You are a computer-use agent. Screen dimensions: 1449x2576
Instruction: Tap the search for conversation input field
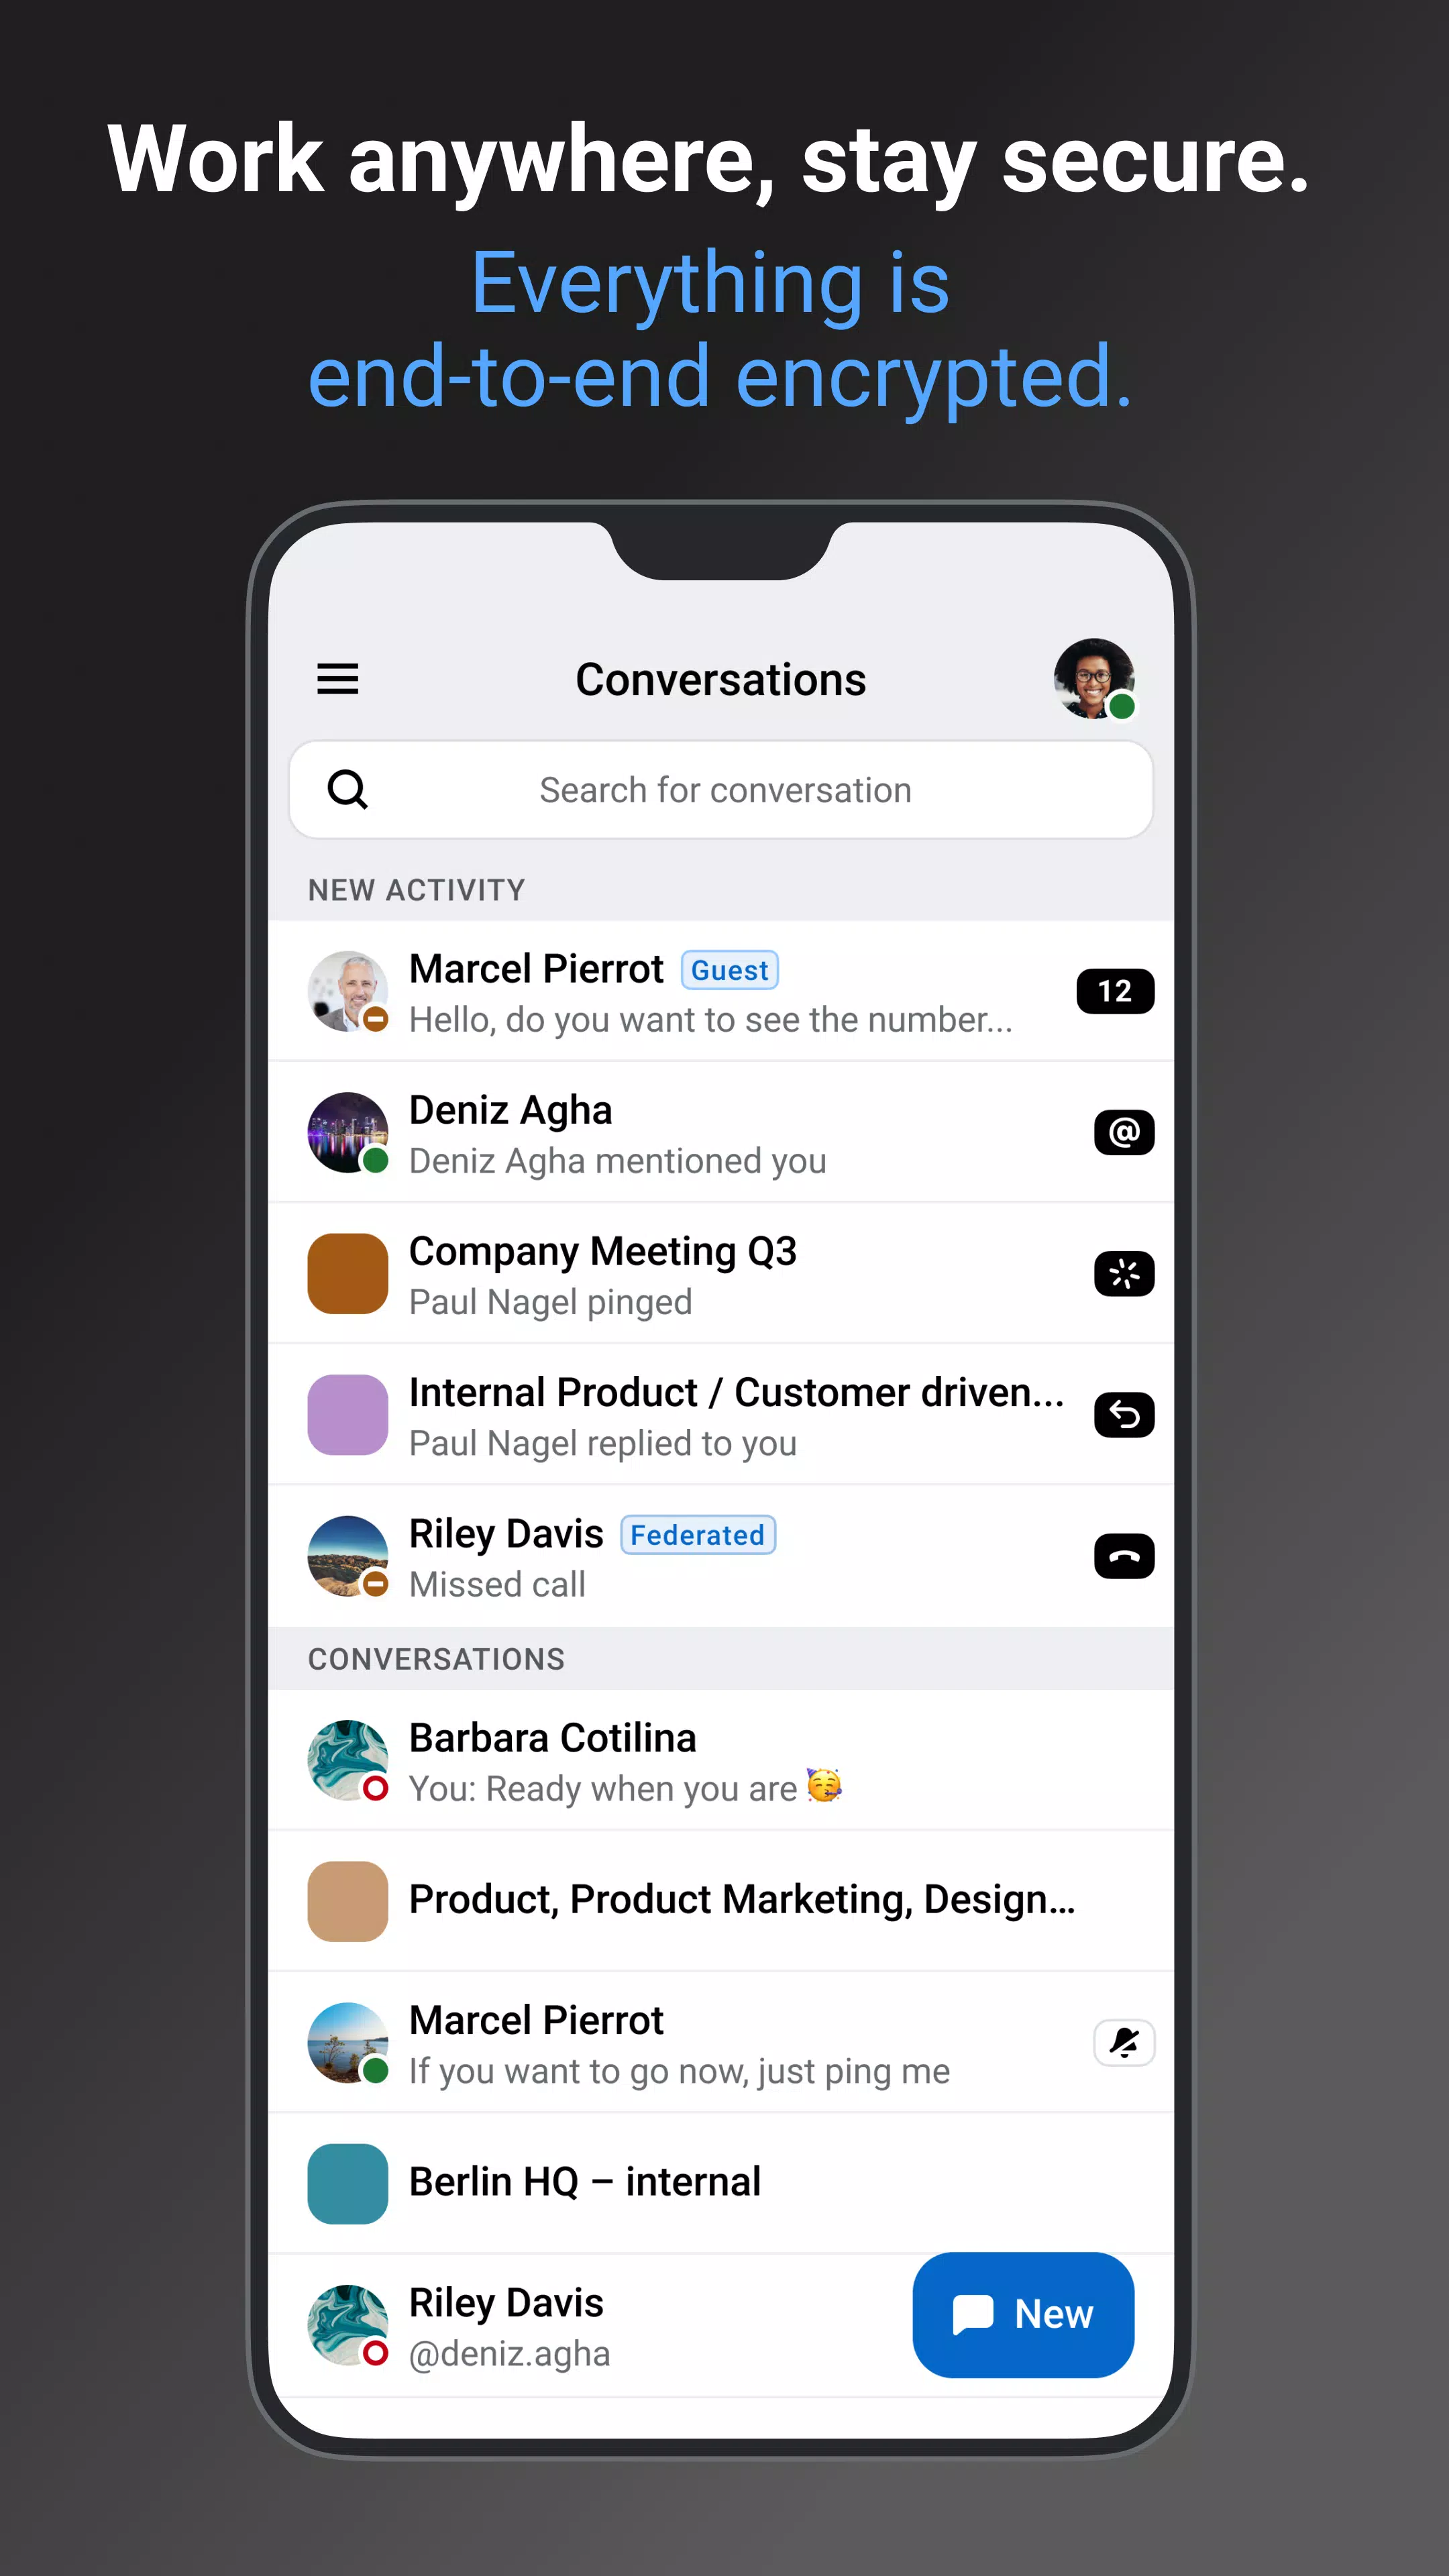724,789
